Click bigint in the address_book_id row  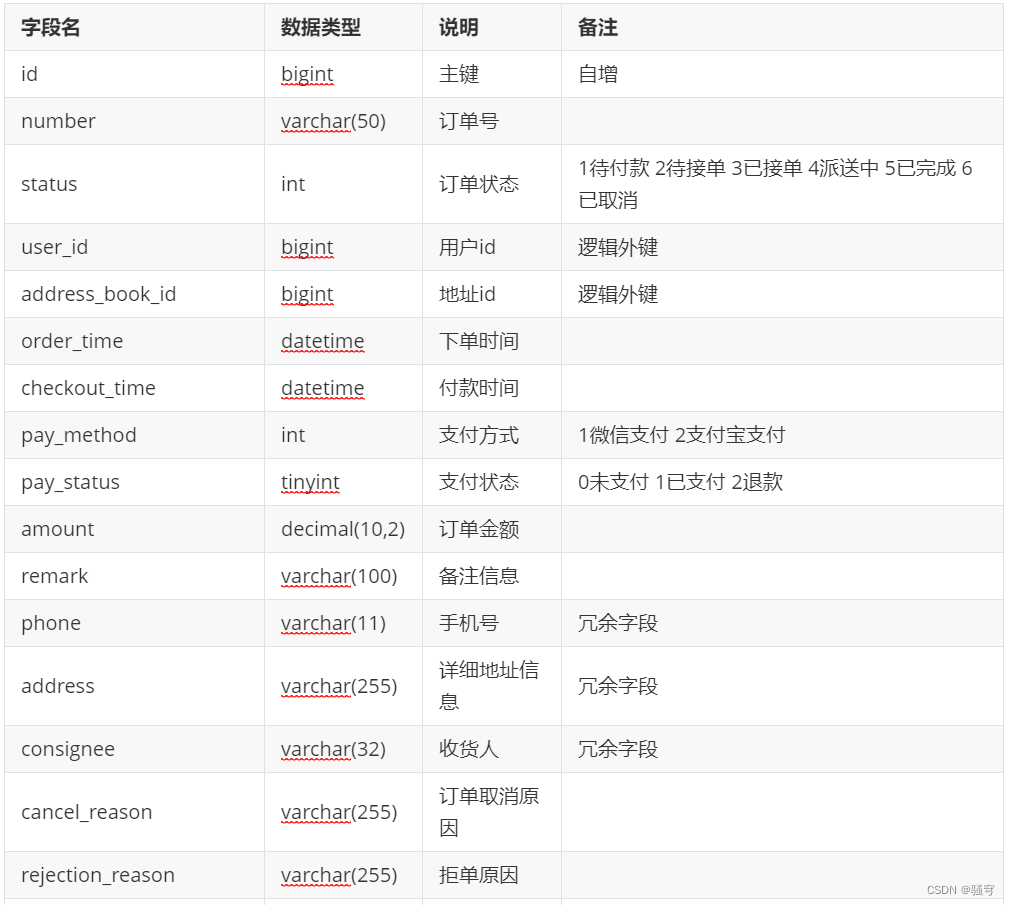(x=307, y=294)
